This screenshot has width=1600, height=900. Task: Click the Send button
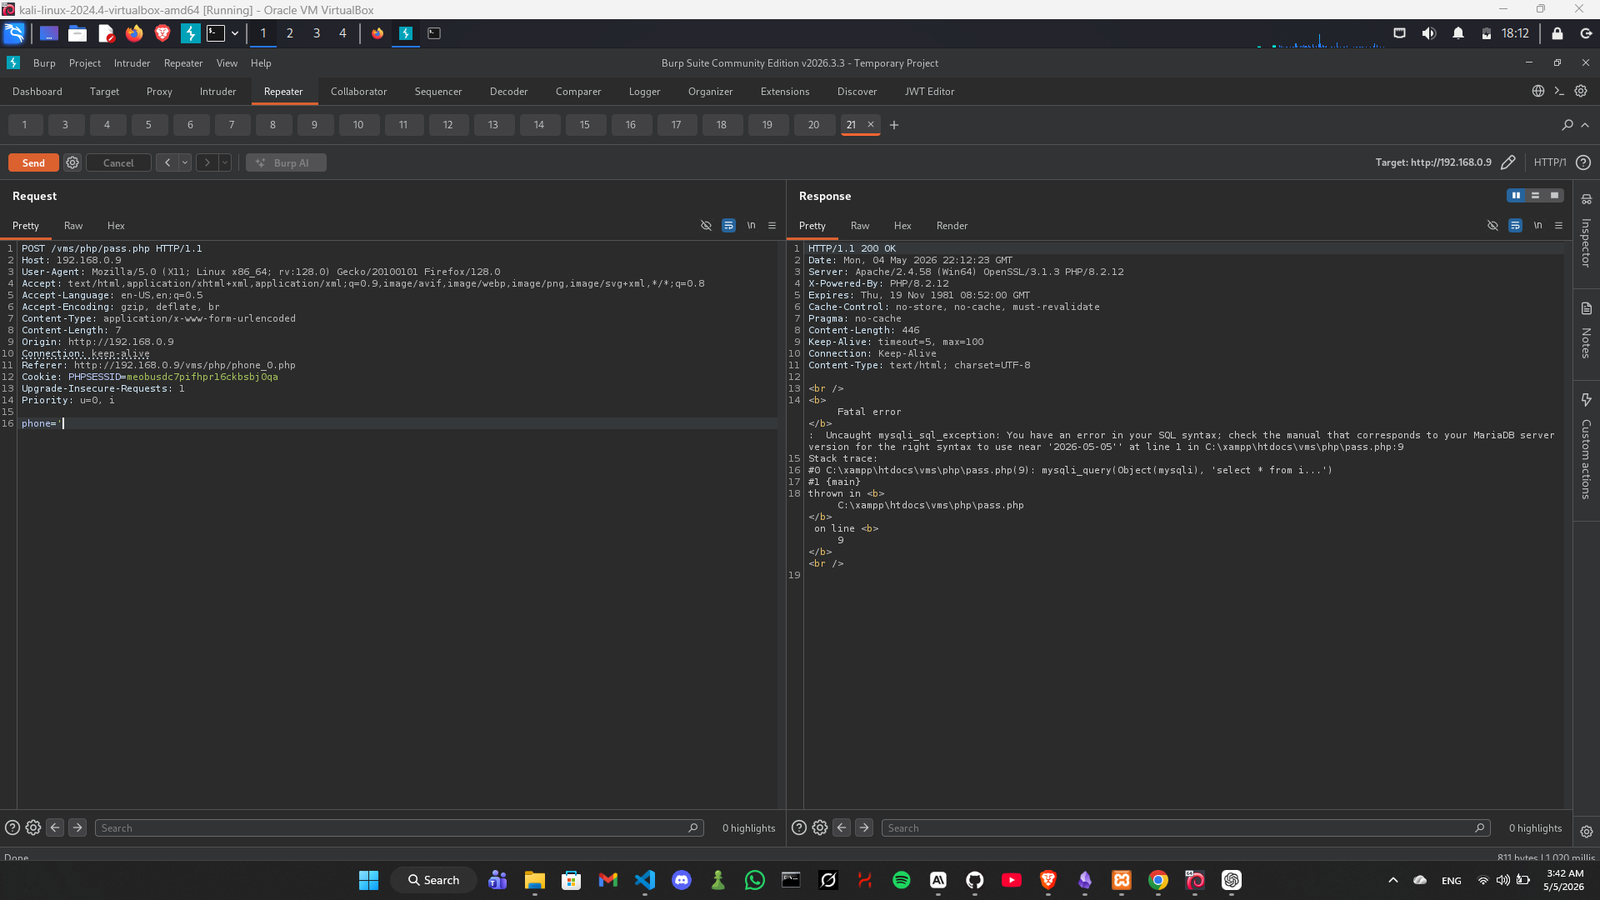[33, 163]
